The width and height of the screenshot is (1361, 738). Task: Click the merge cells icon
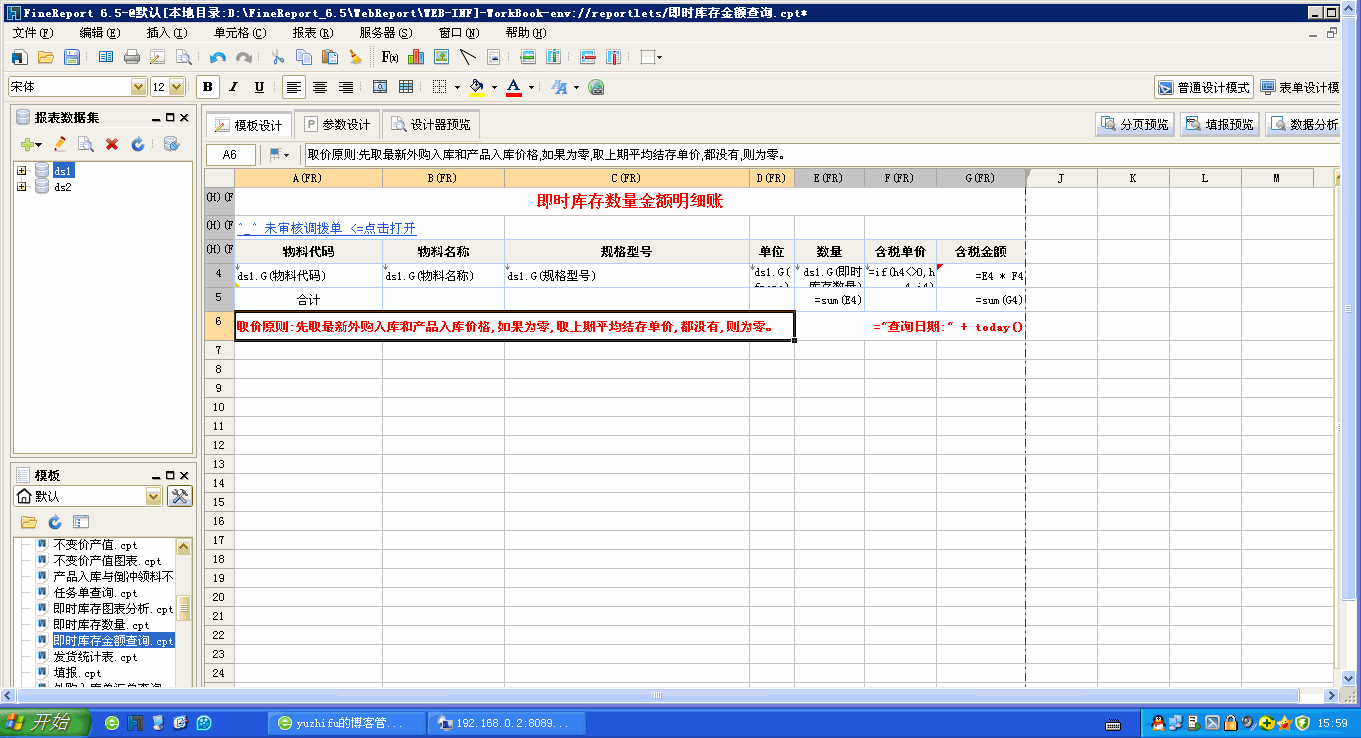(380, 87)
